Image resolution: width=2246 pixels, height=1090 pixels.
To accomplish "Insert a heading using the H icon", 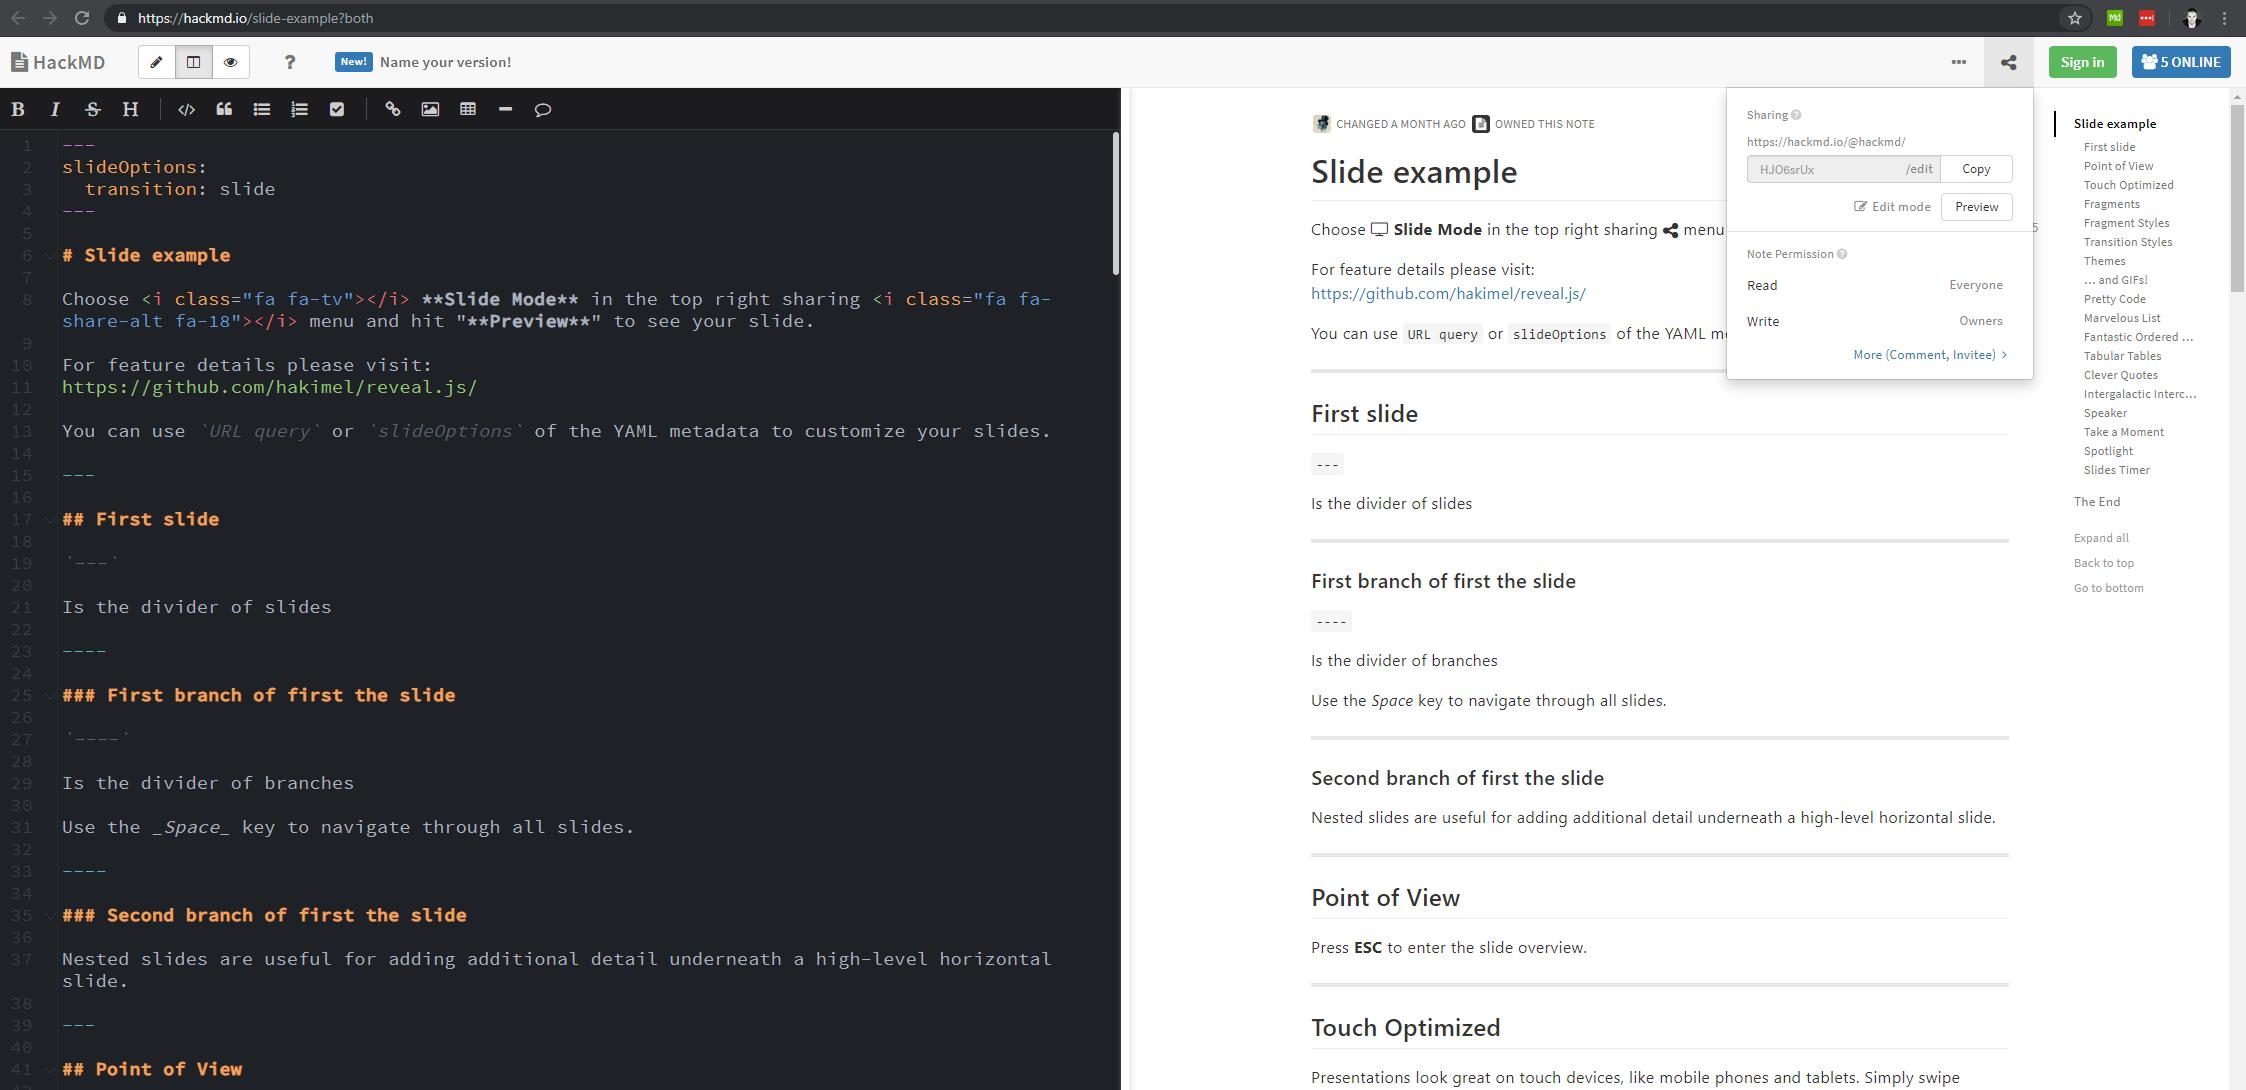I will [x=129, y=109].
